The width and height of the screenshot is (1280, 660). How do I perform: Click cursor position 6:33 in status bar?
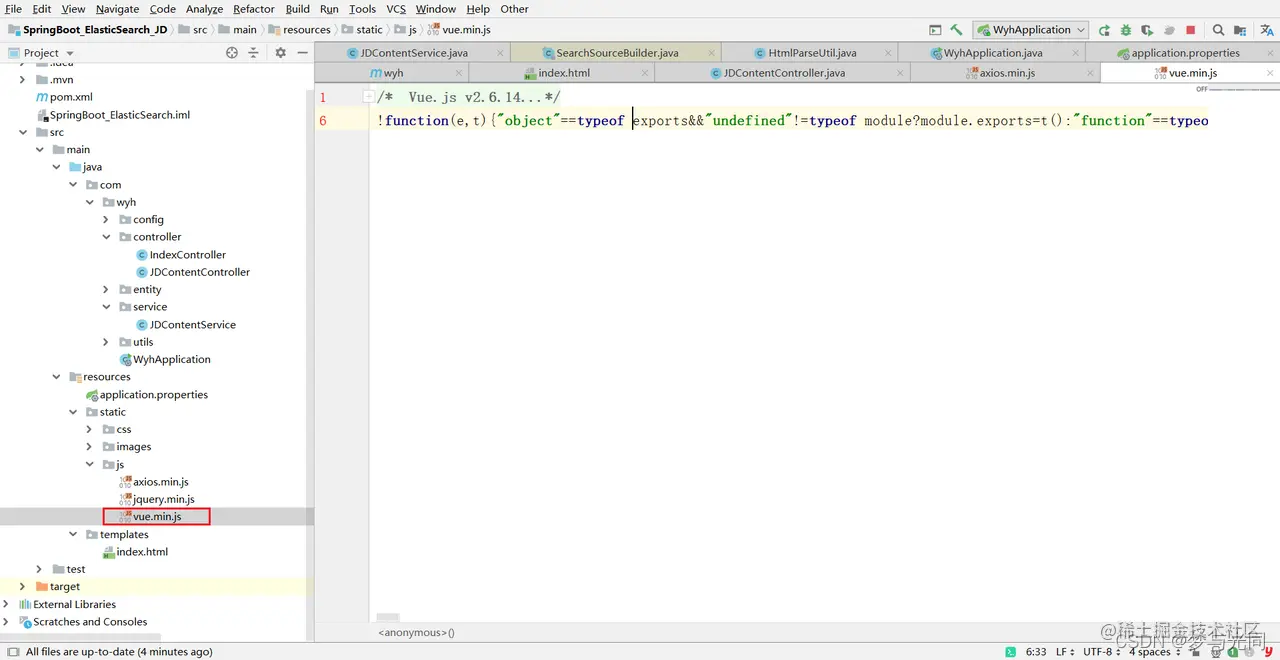1036,651
